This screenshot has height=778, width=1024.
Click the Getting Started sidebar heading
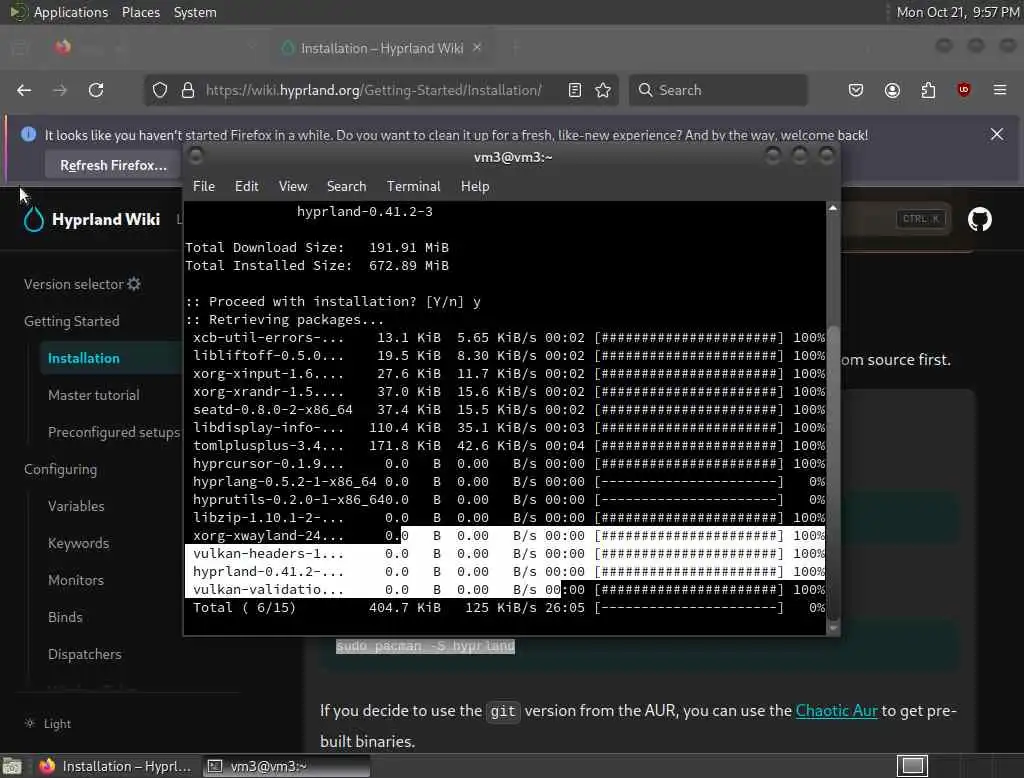(x=72, y=321)
